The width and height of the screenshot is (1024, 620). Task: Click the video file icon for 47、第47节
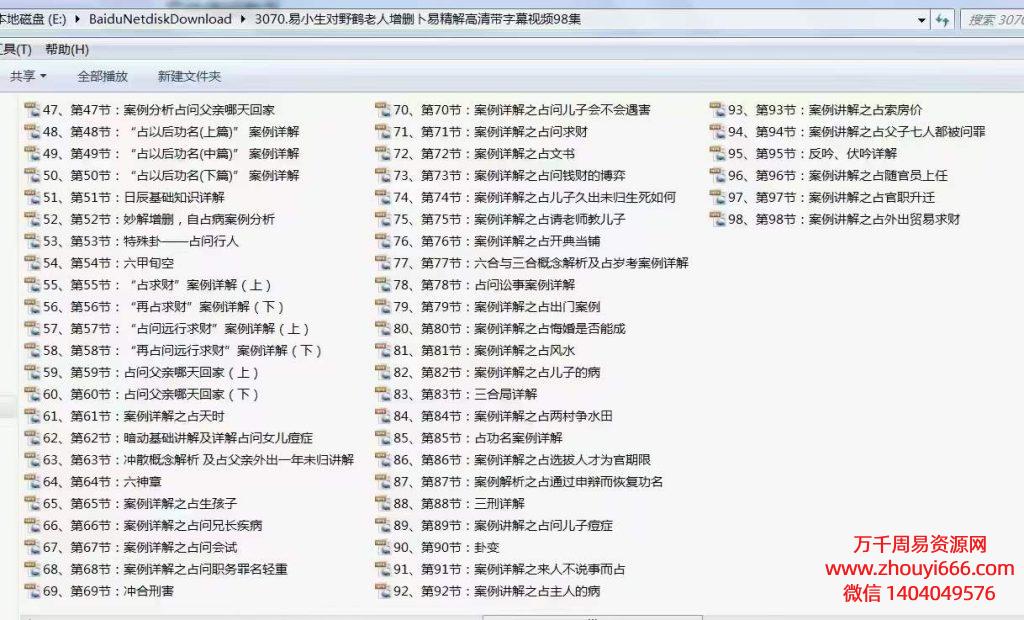coord(31,110)
